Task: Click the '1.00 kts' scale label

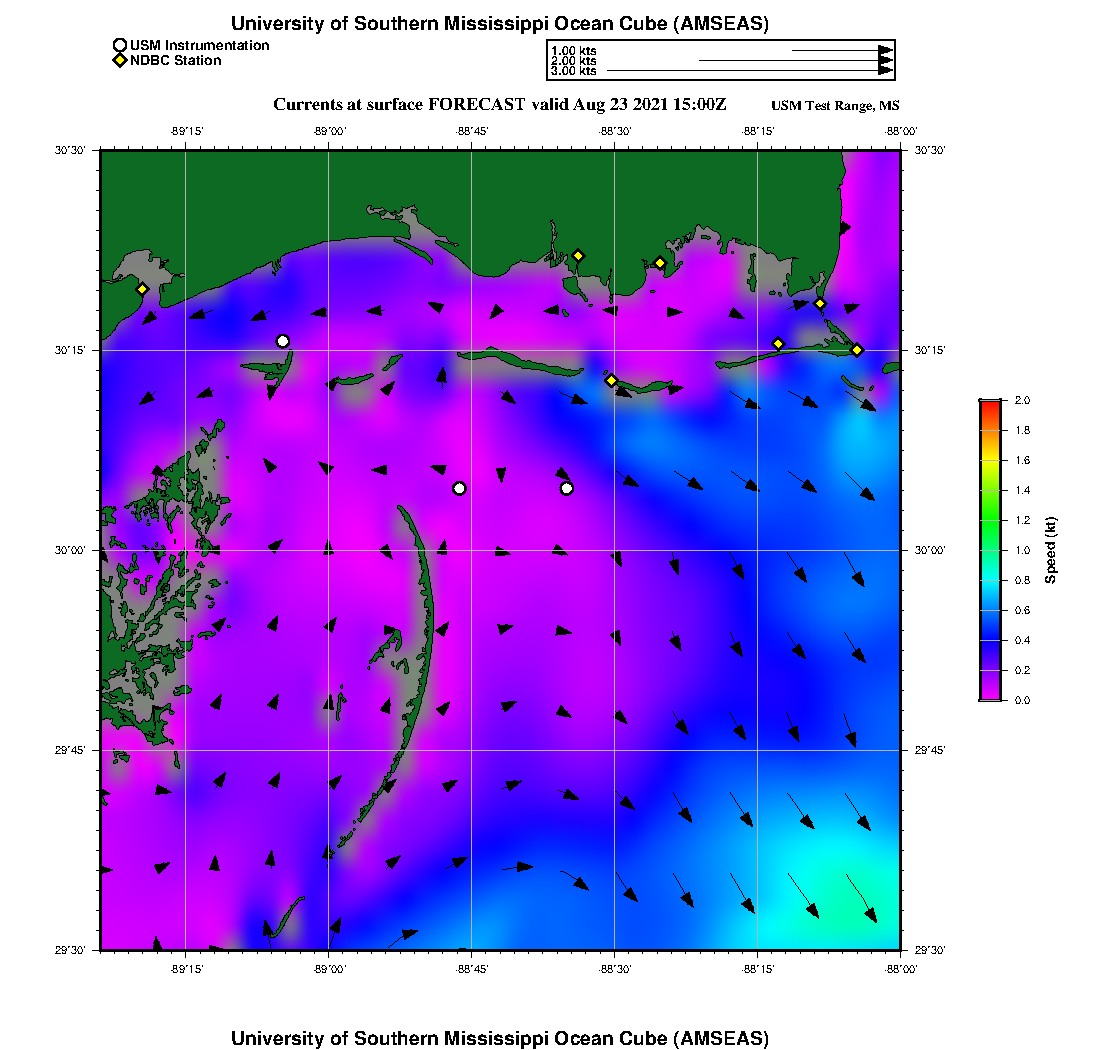Action: 573,51
